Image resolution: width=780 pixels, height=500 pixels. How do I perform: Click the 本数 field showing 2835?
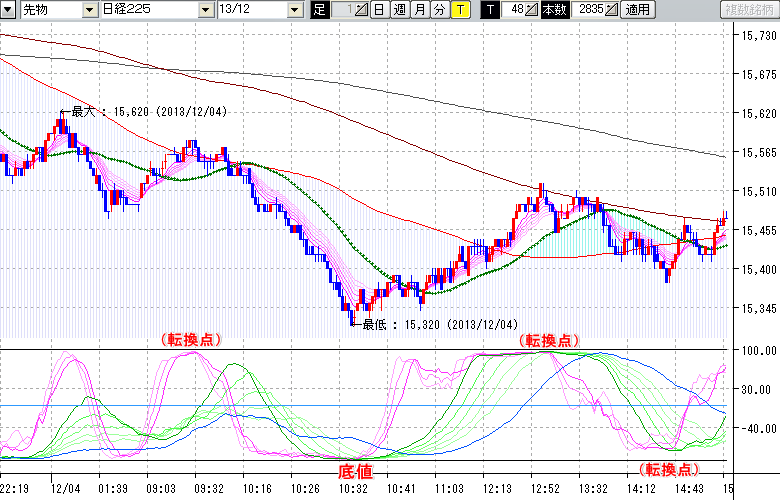click(588, 9)
